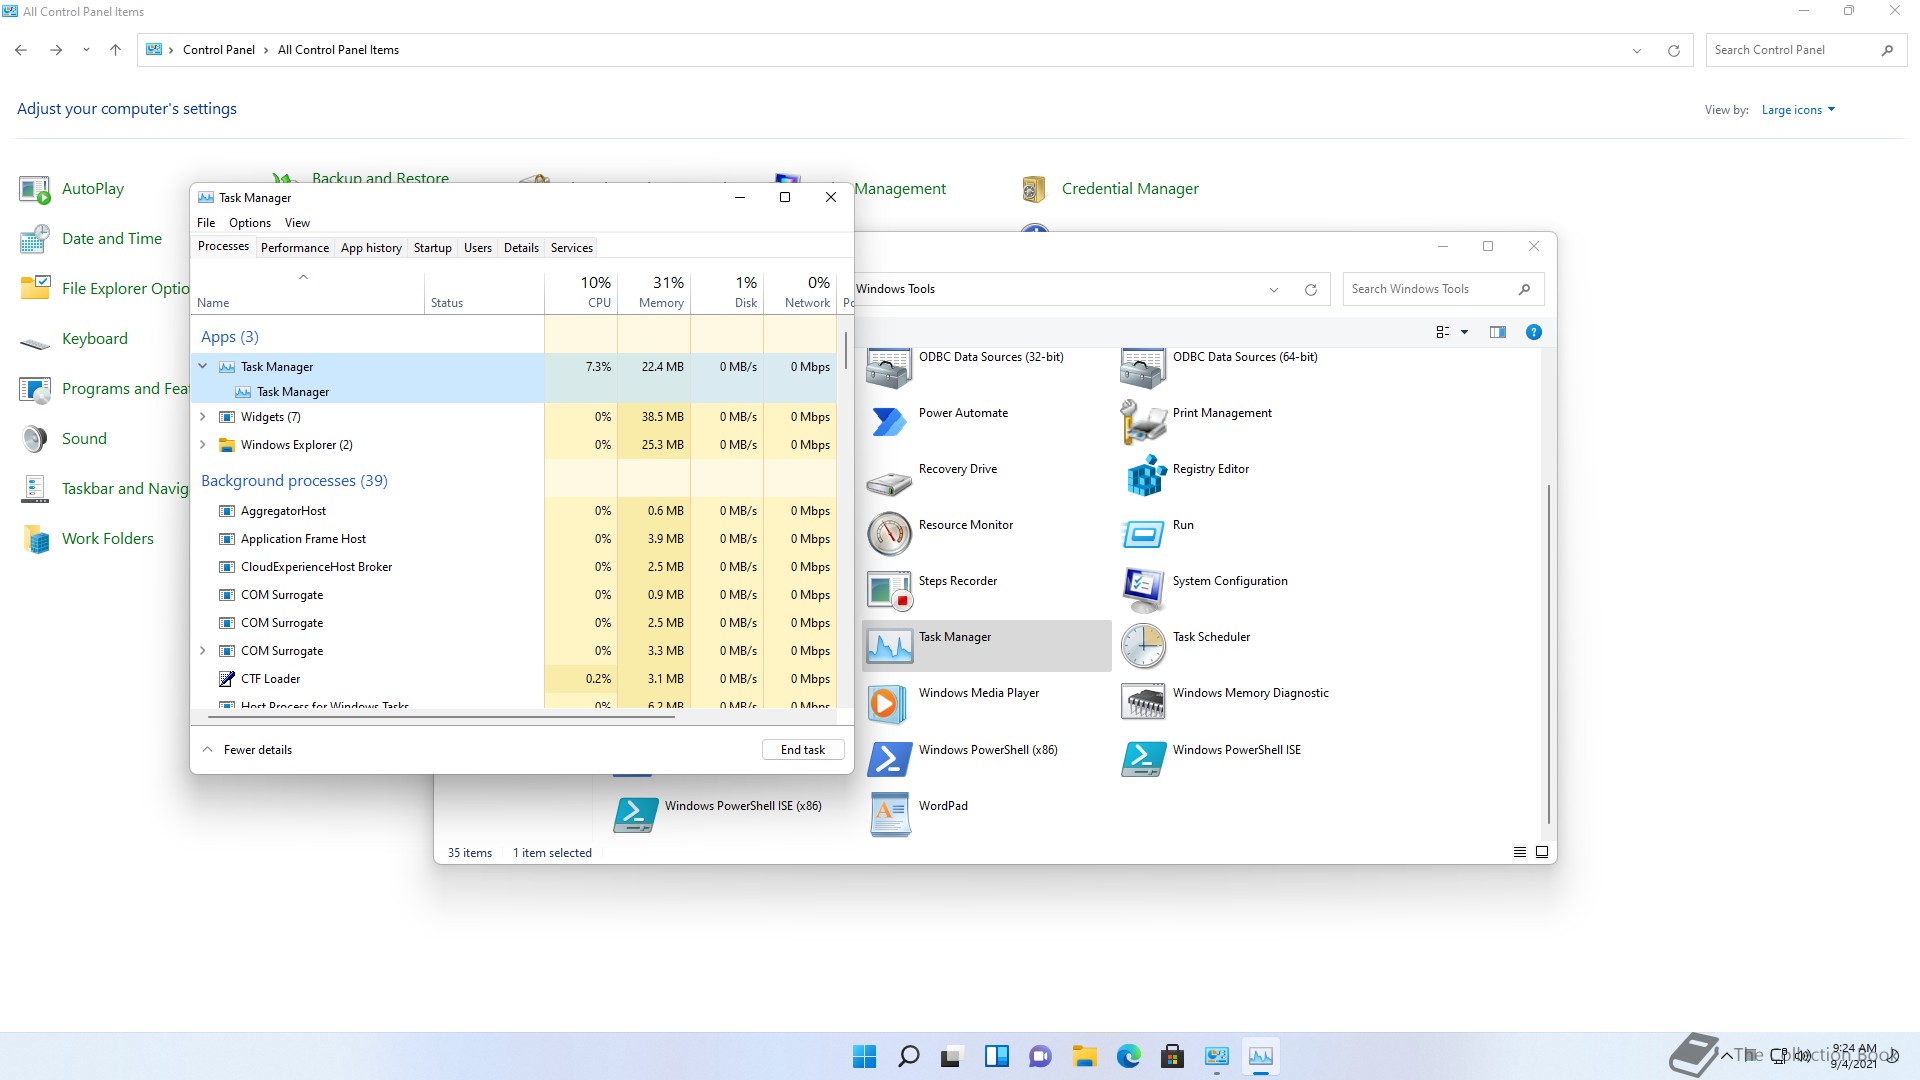Switch to the Startup tab
The width and height of the screenshot is (1920, 1080).
pos(433,248)
